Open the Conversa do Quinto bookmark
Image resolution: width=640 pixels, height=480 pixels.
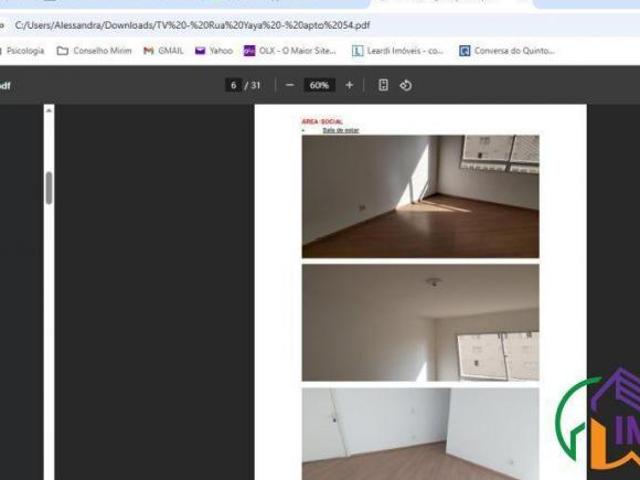[x=507, y=51]
